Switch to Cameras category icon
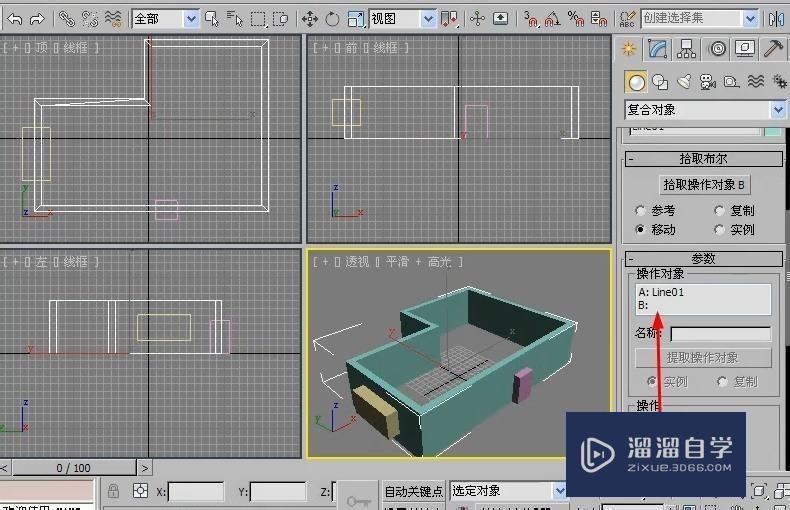The height and width of the screenshot is (510, 790). click(707, 82)
